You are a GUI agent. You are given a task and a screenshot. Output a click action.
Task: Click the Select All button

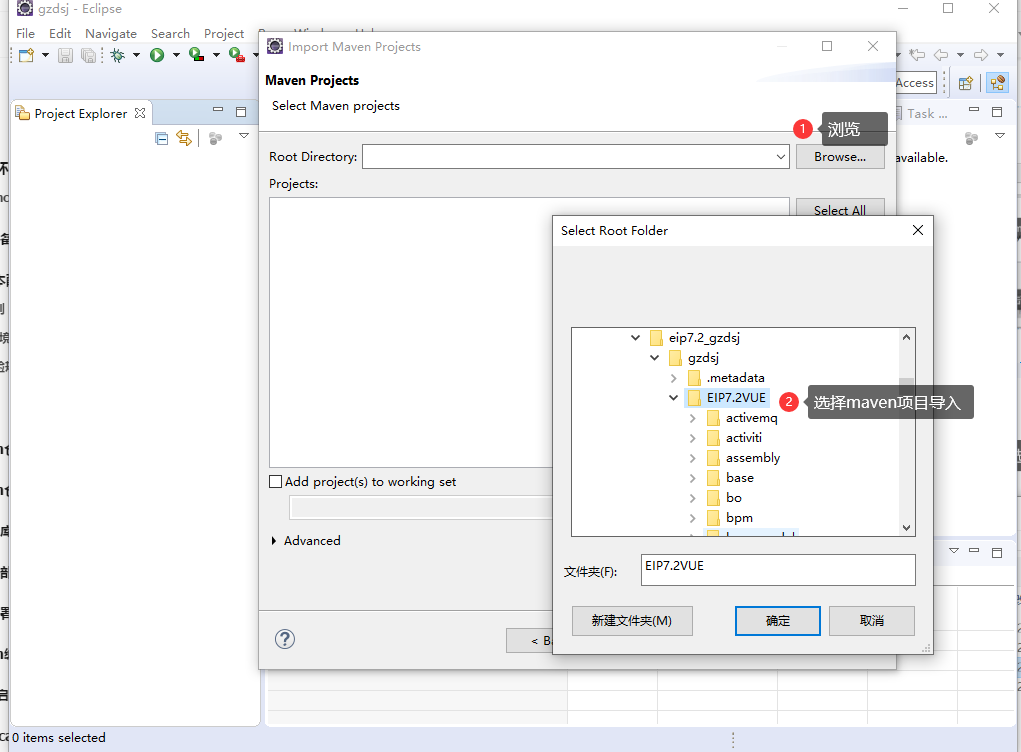coord(840,210)
